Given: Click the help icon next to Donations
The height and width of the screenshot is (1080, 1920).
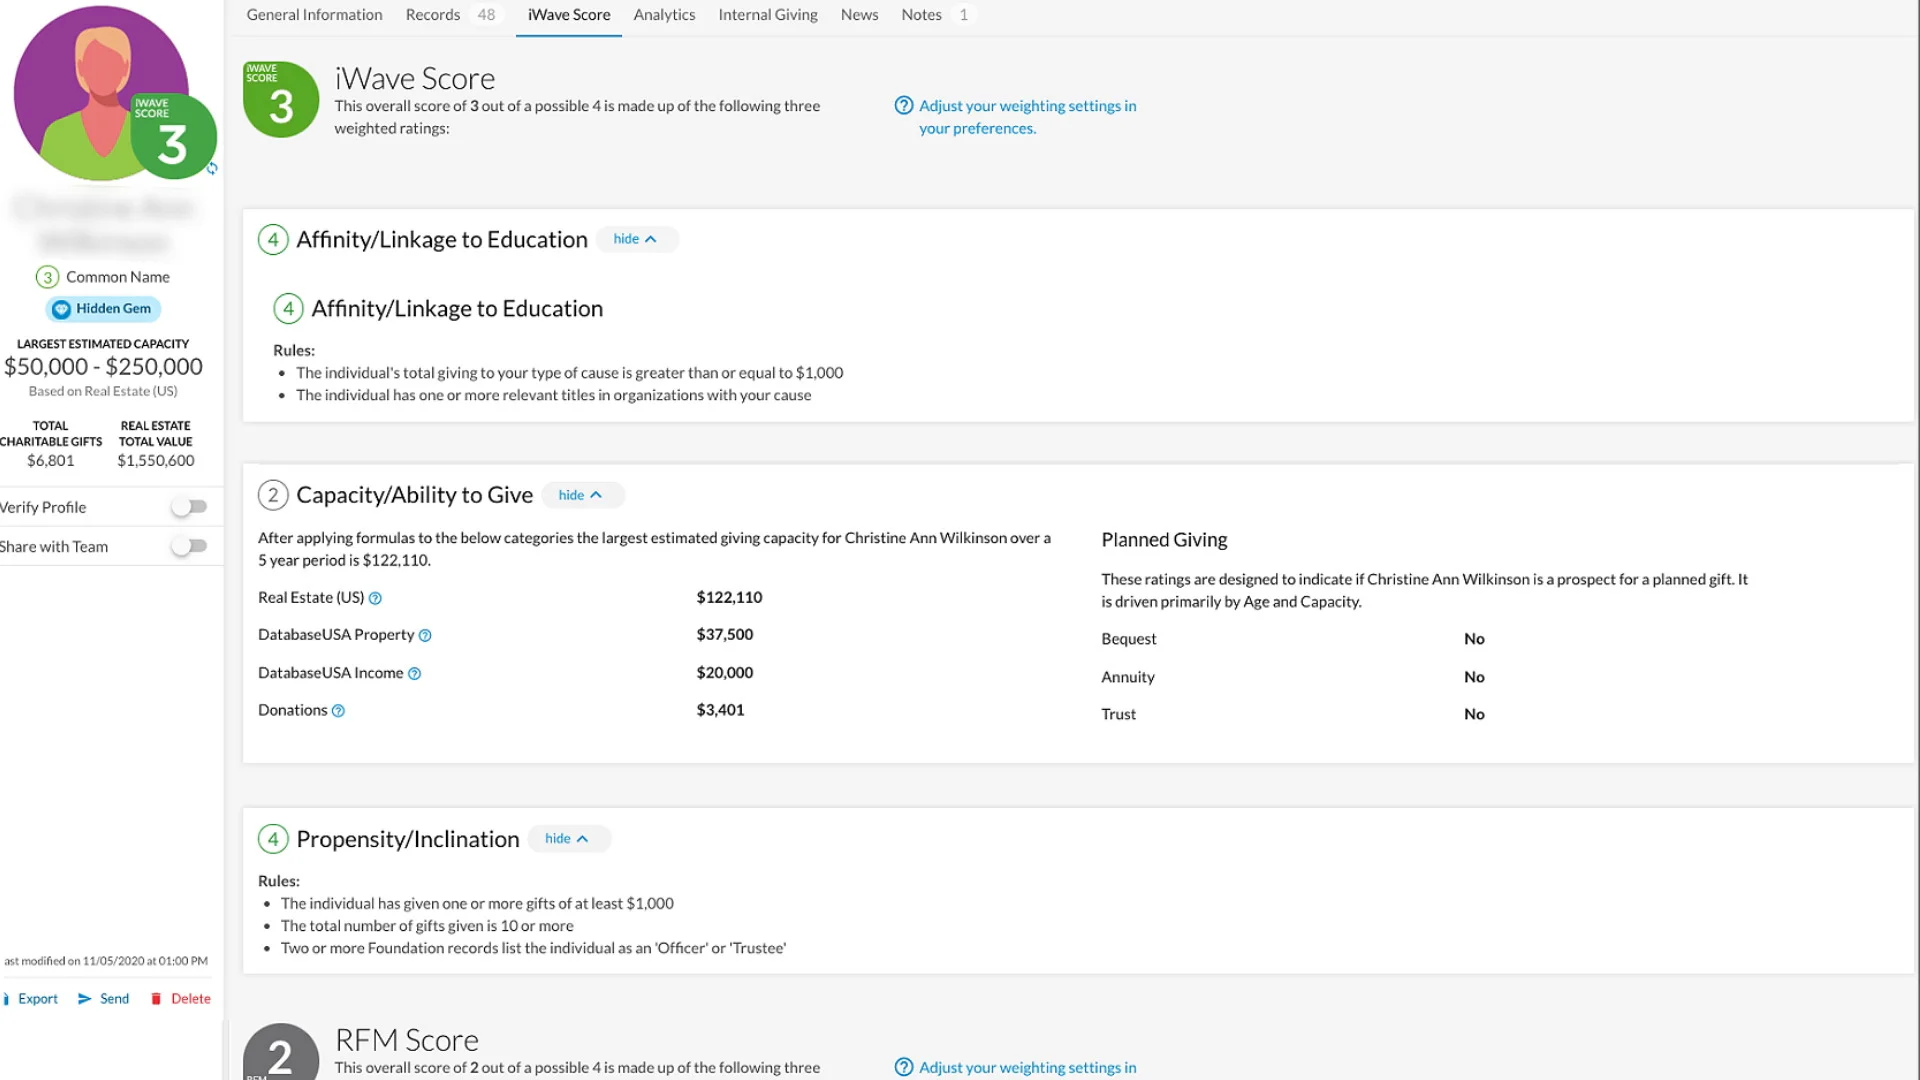Looking at the screenshot, I should pos(338,711).
